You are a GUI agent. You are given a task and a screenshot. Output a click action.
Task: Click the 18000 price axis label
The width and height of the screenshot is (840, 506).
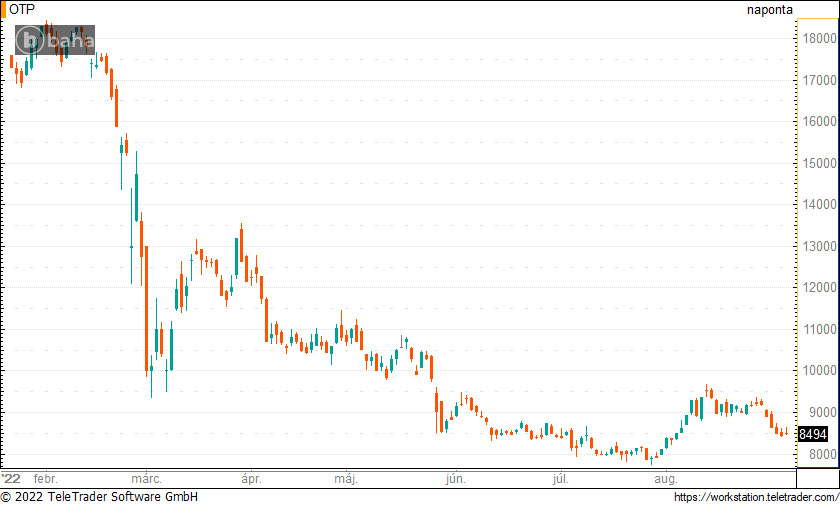[x=819, y=38]
